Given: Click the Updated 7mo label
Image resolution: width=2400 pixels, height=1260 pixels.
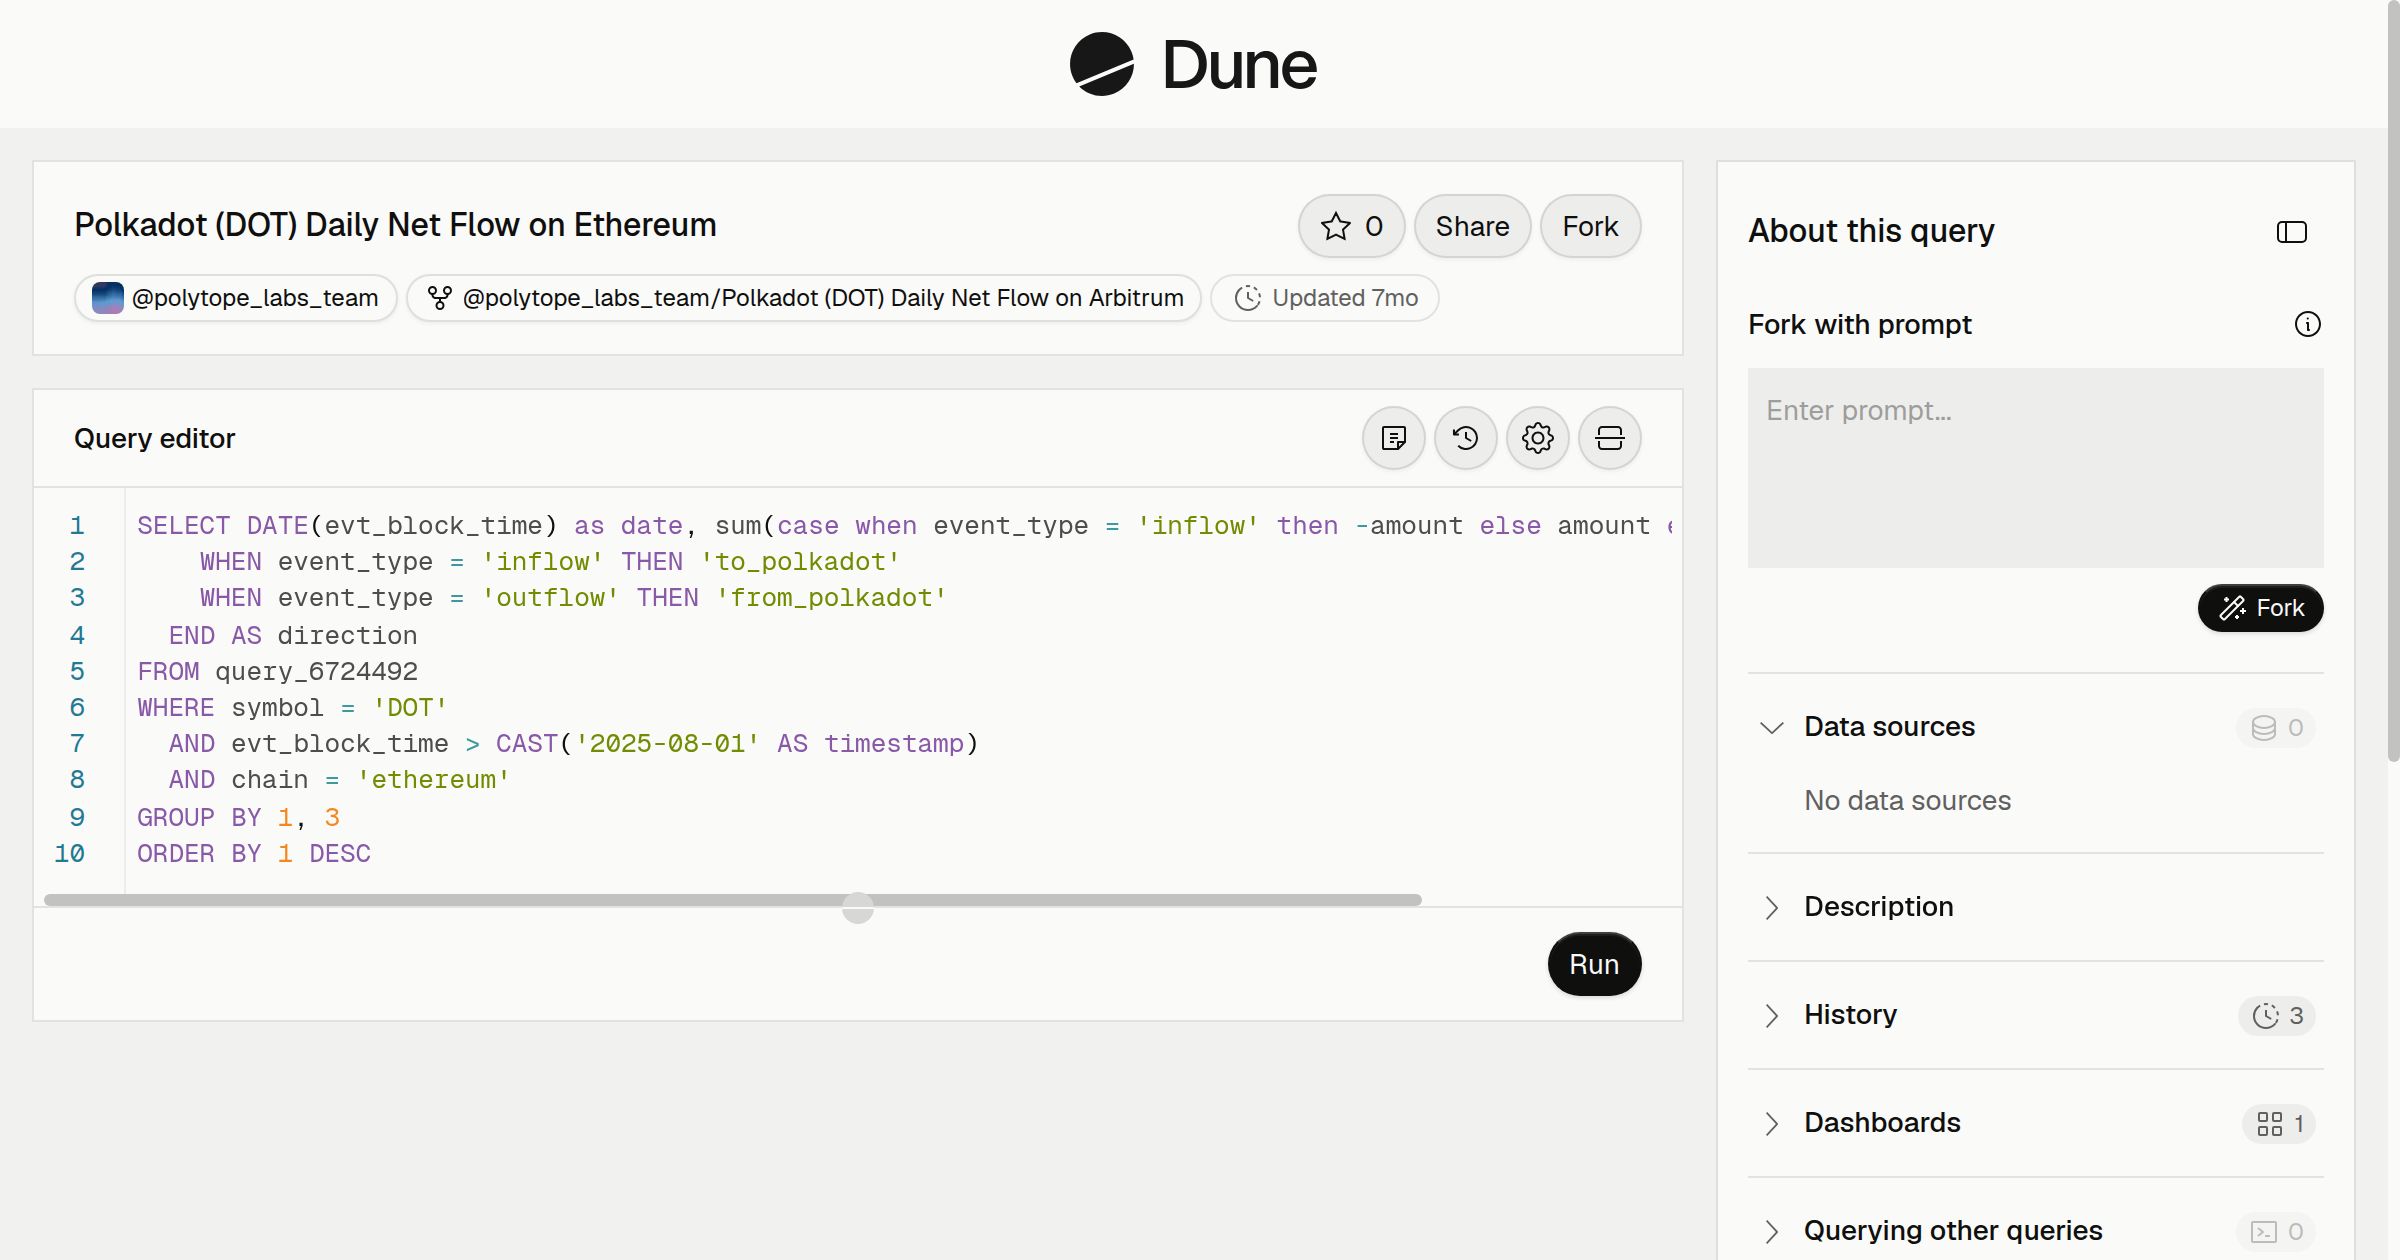Looking at the screenshot, I should coord(1345,298).
